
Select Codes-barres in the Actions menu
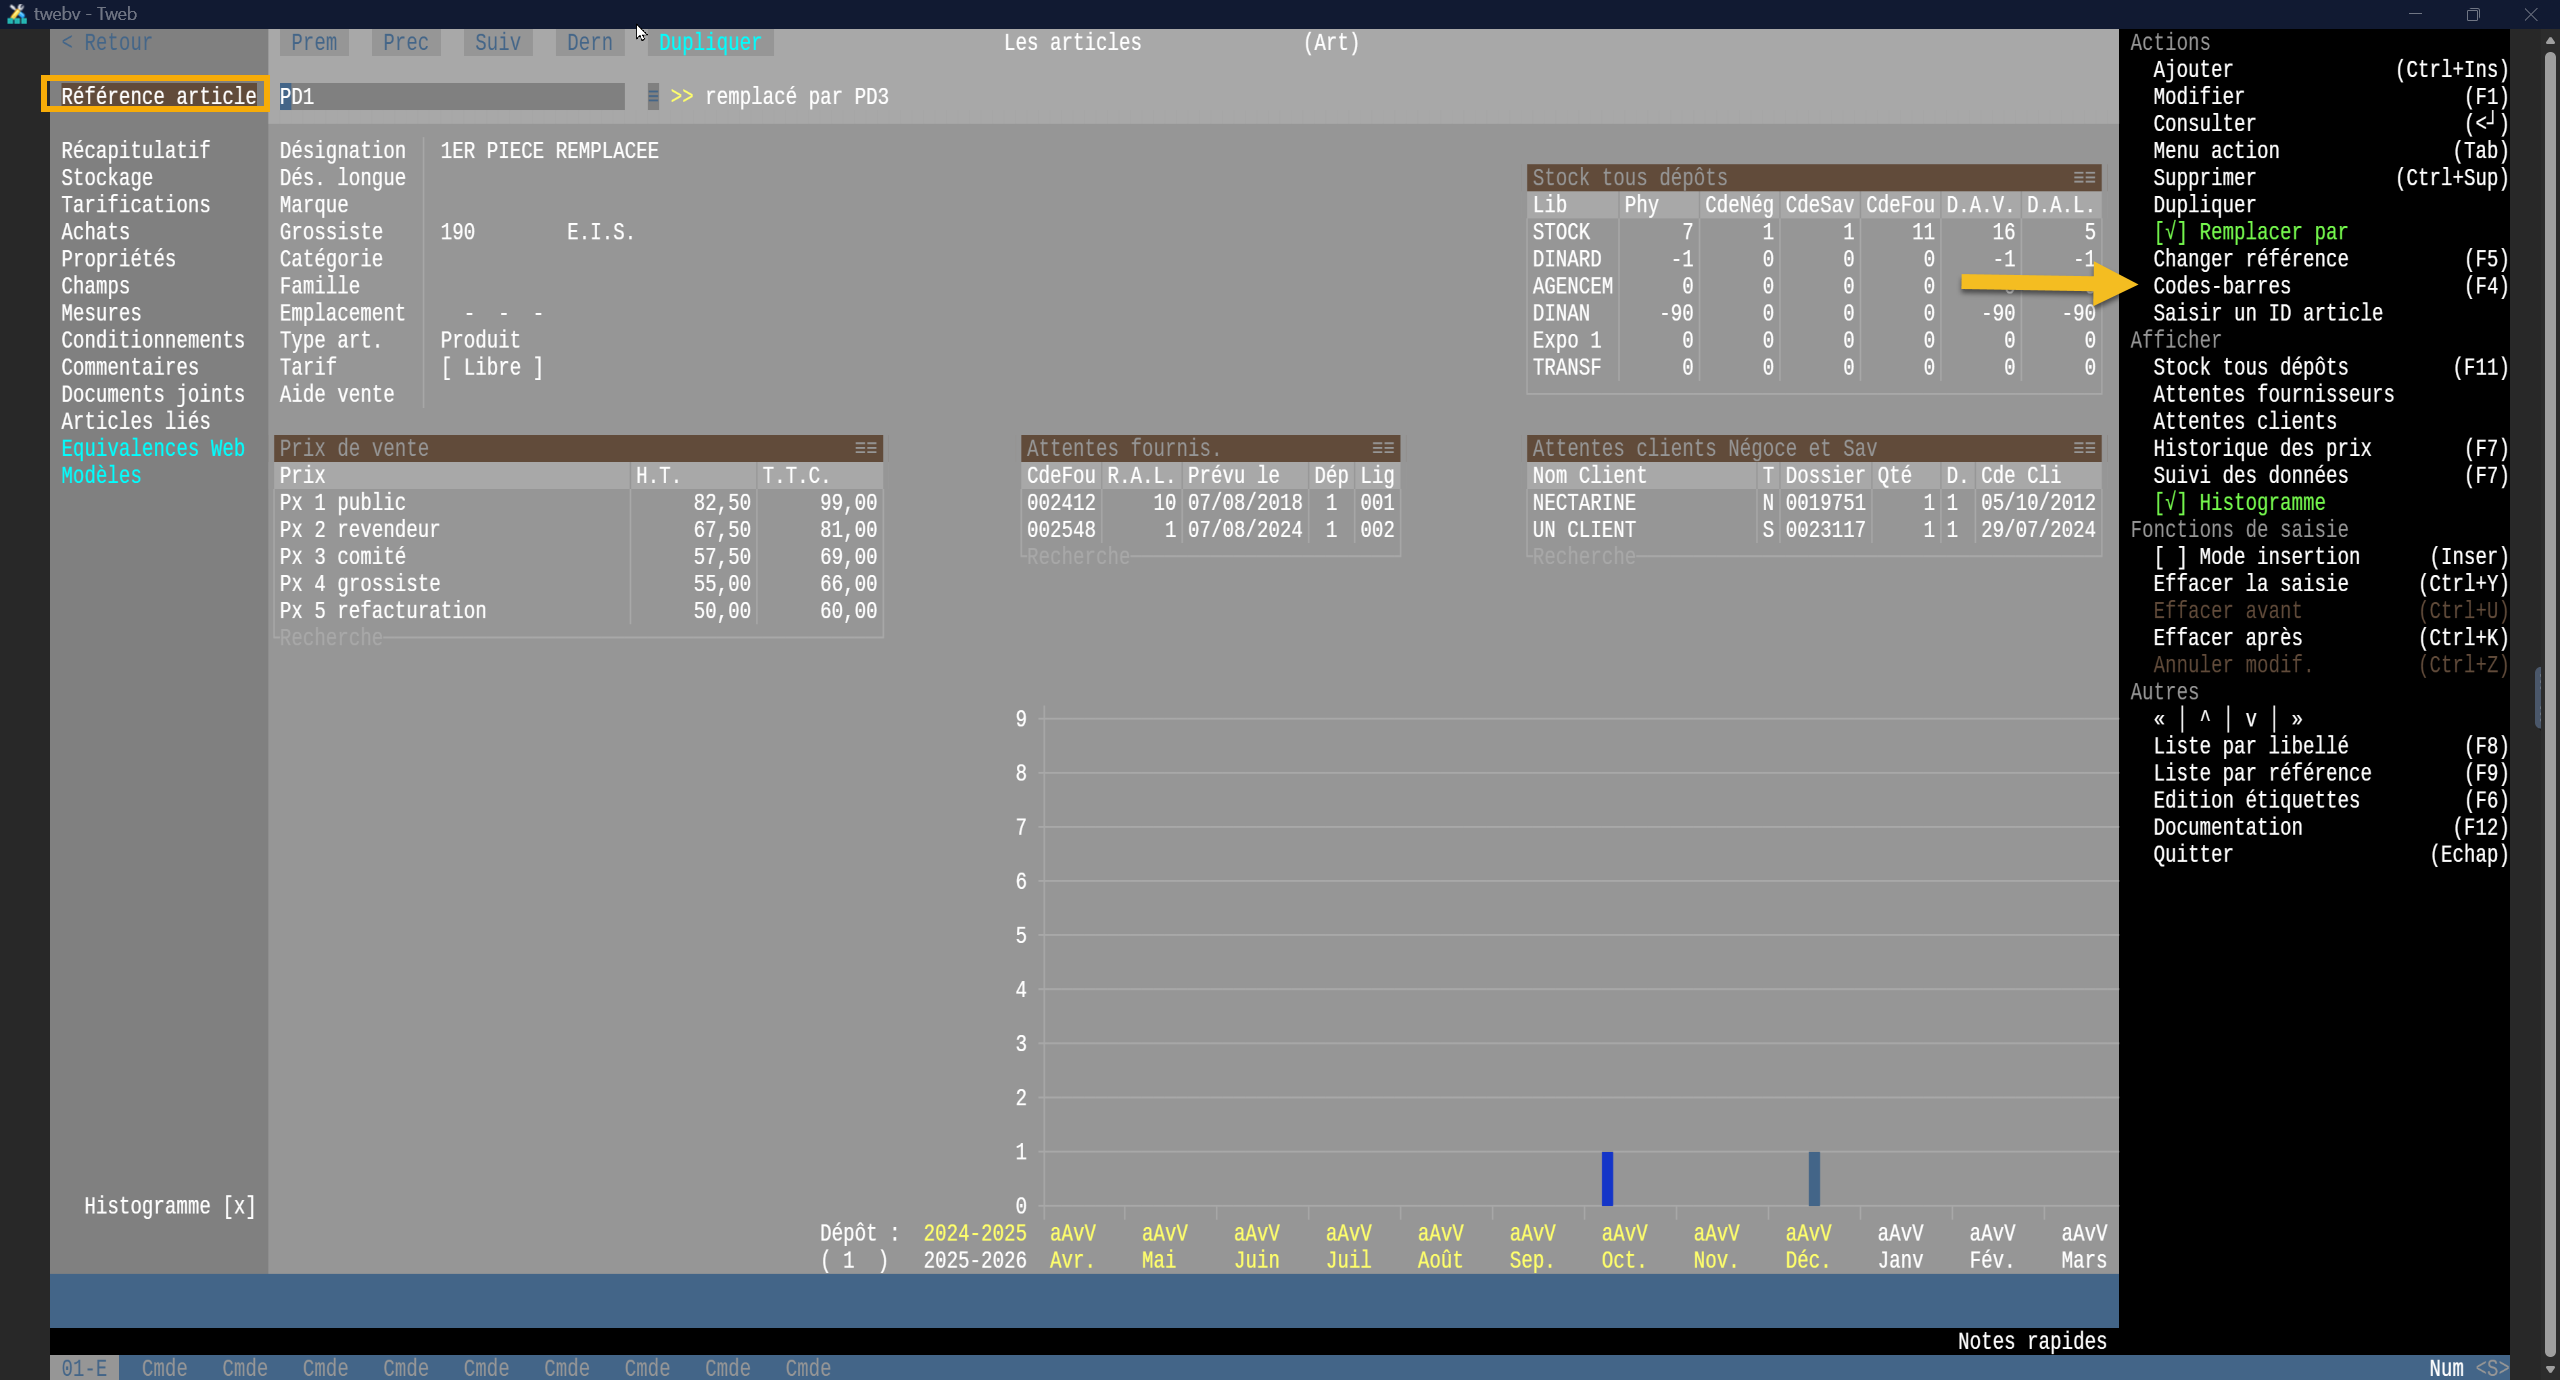(x=2221, y=286)
